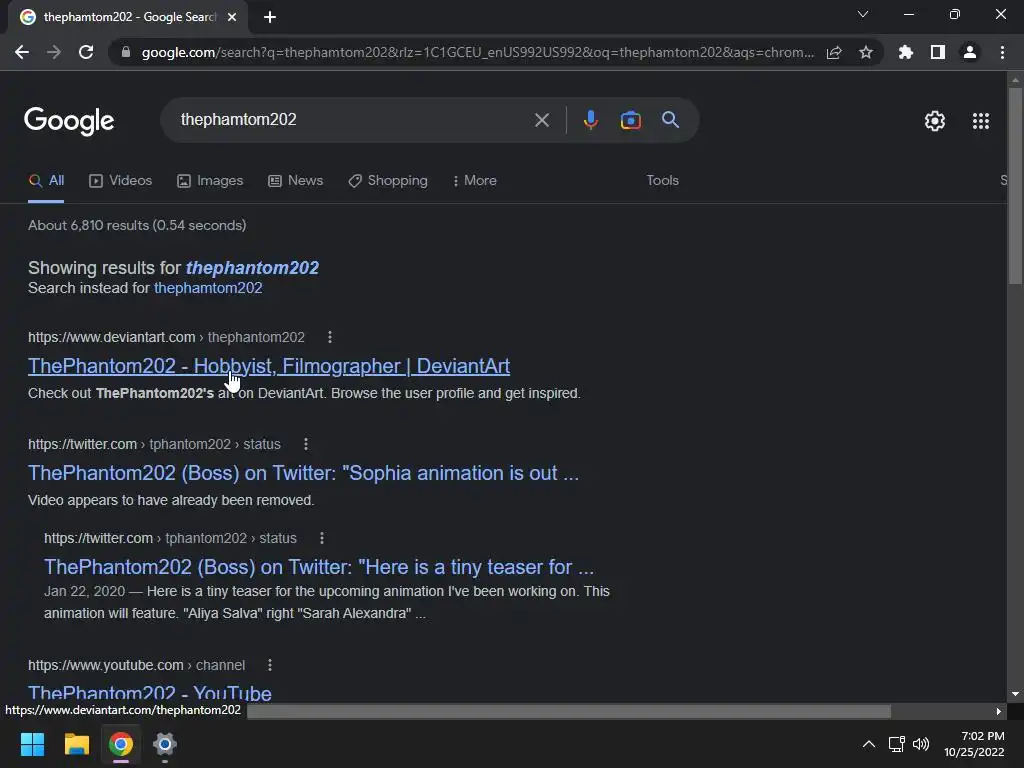View site information lock icon
The image size is (1024, 768).
126,52
